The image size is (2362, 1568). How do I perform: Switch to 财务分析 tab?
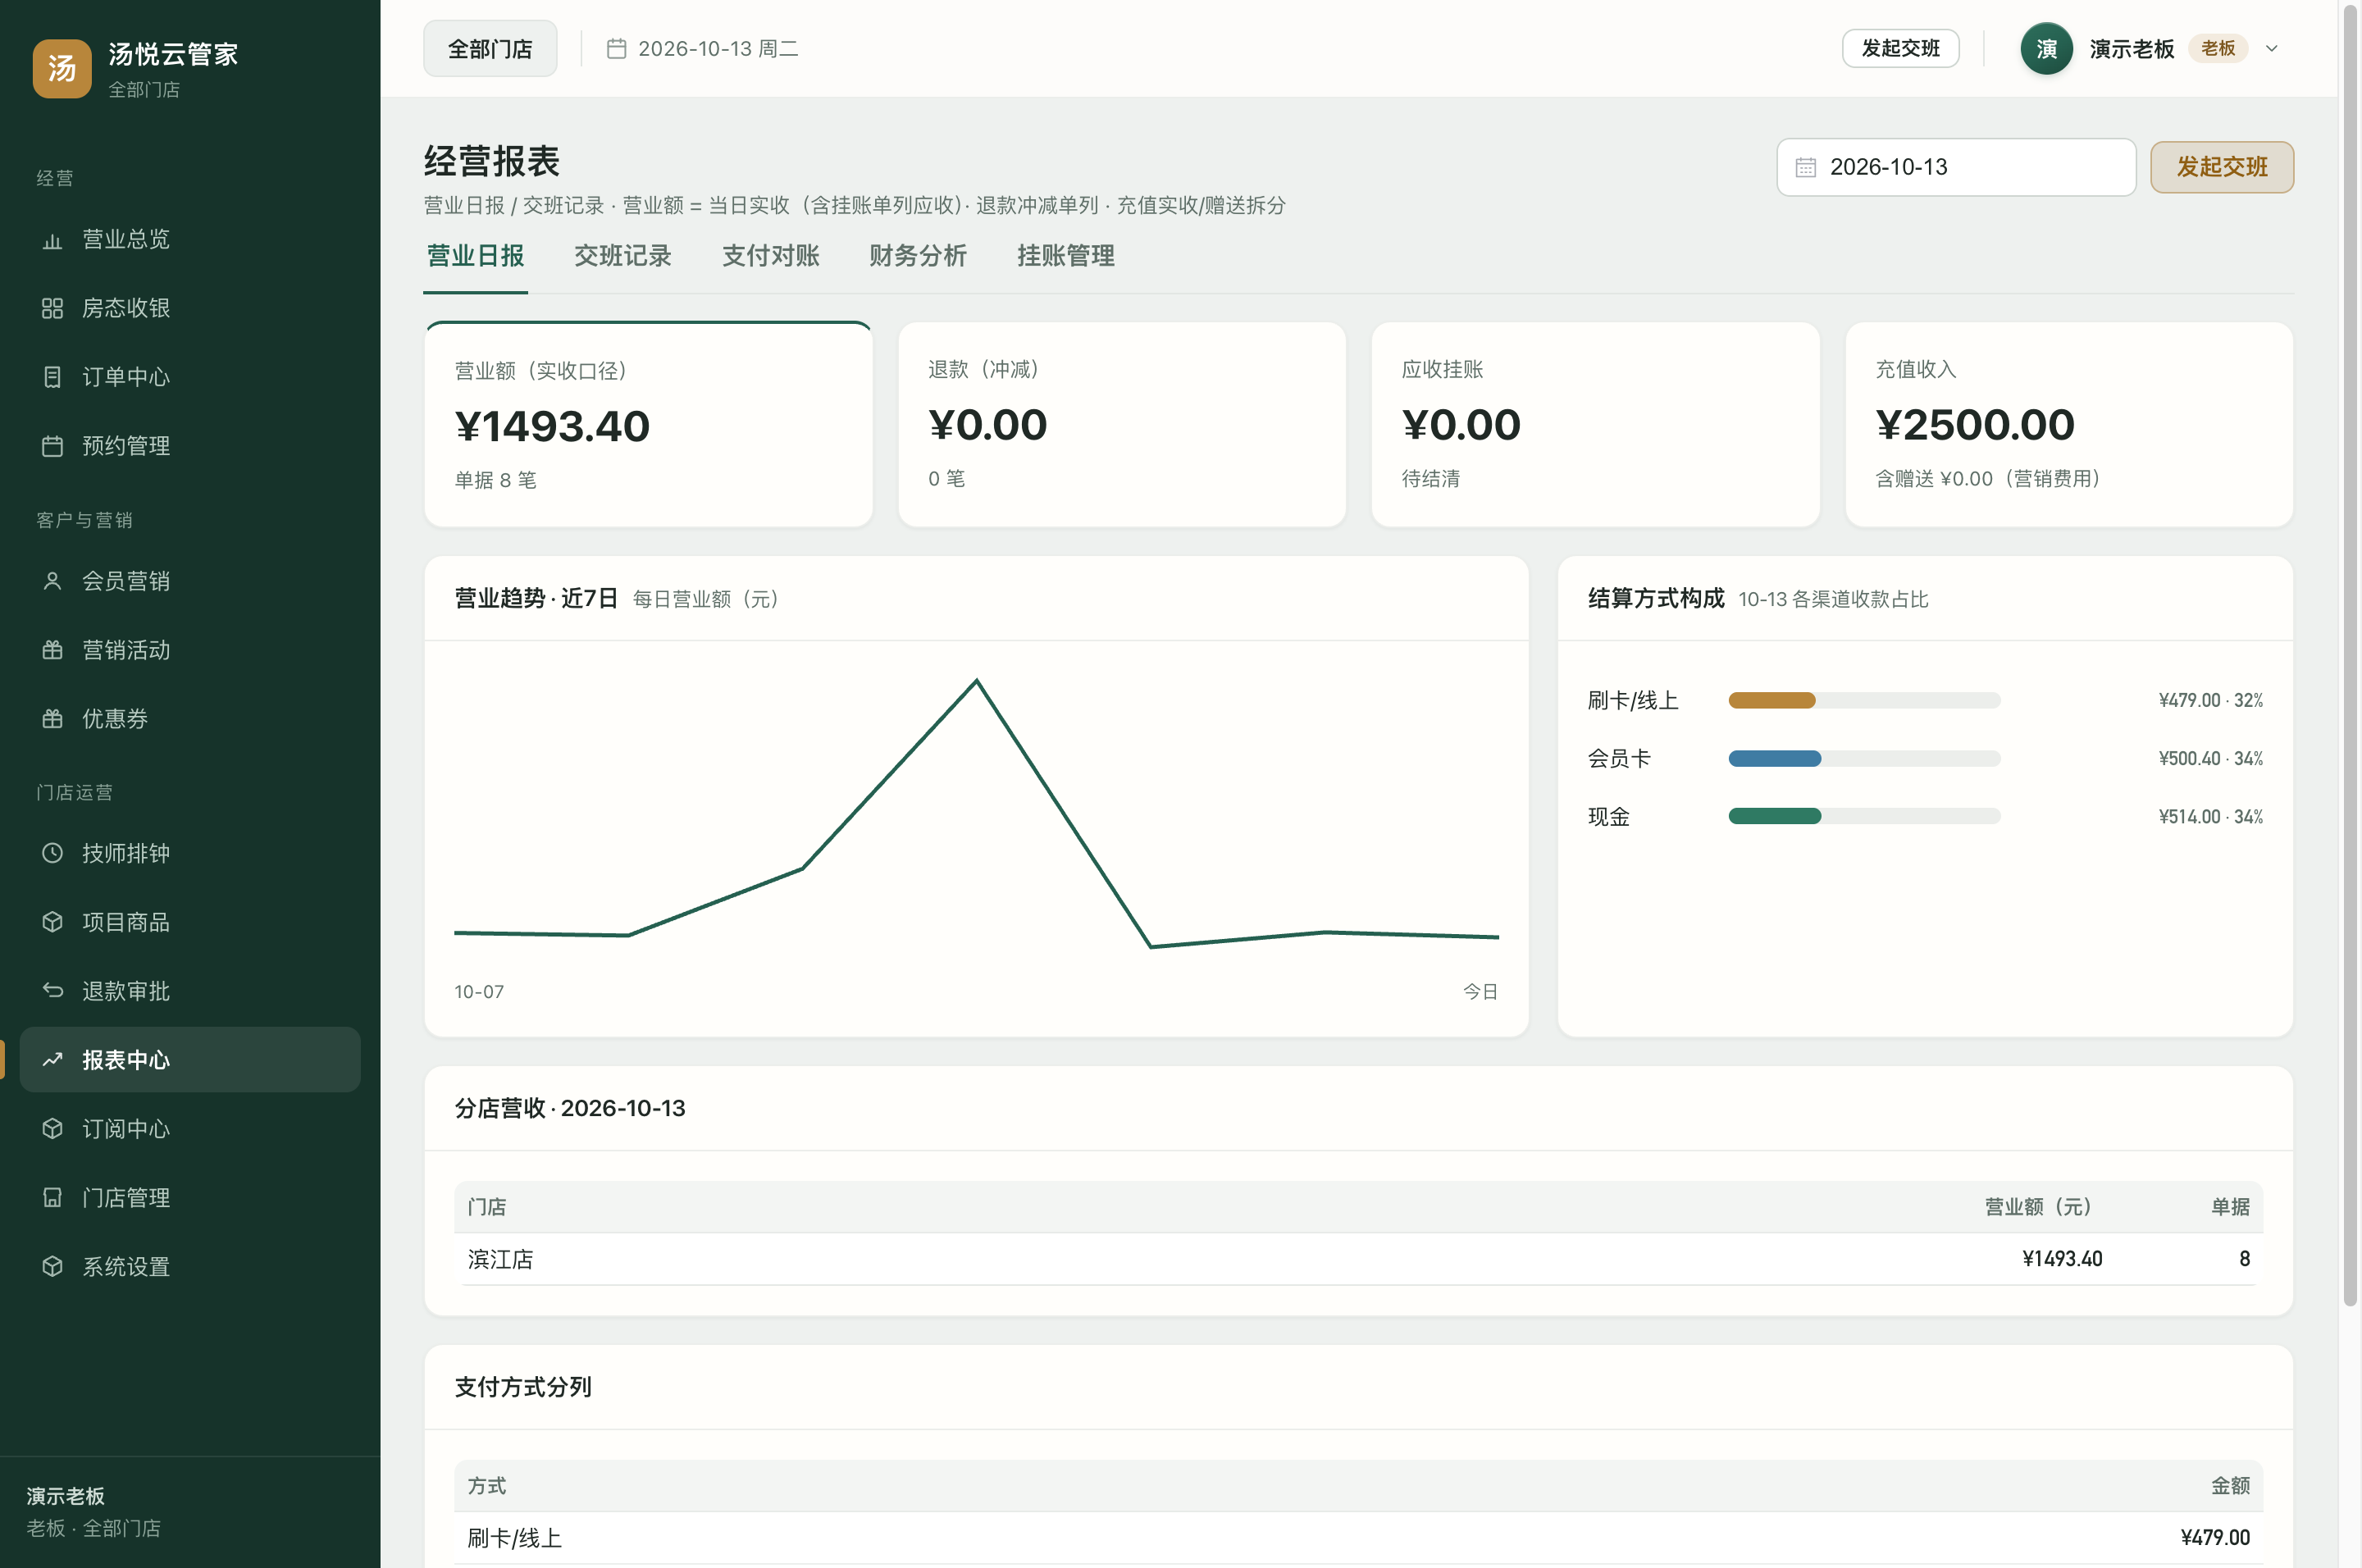pos(918,256)
